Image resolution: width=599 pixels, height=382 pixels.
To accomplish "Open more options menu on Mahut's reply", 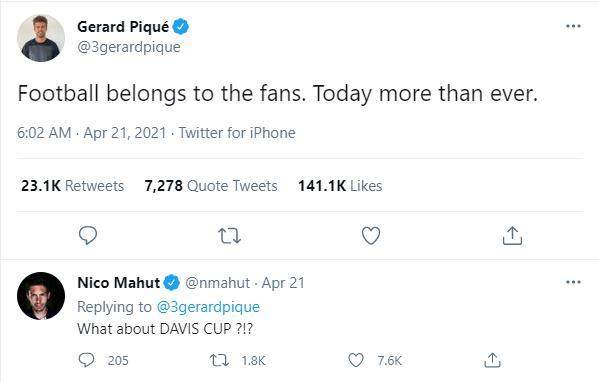I will pos(573,282).
